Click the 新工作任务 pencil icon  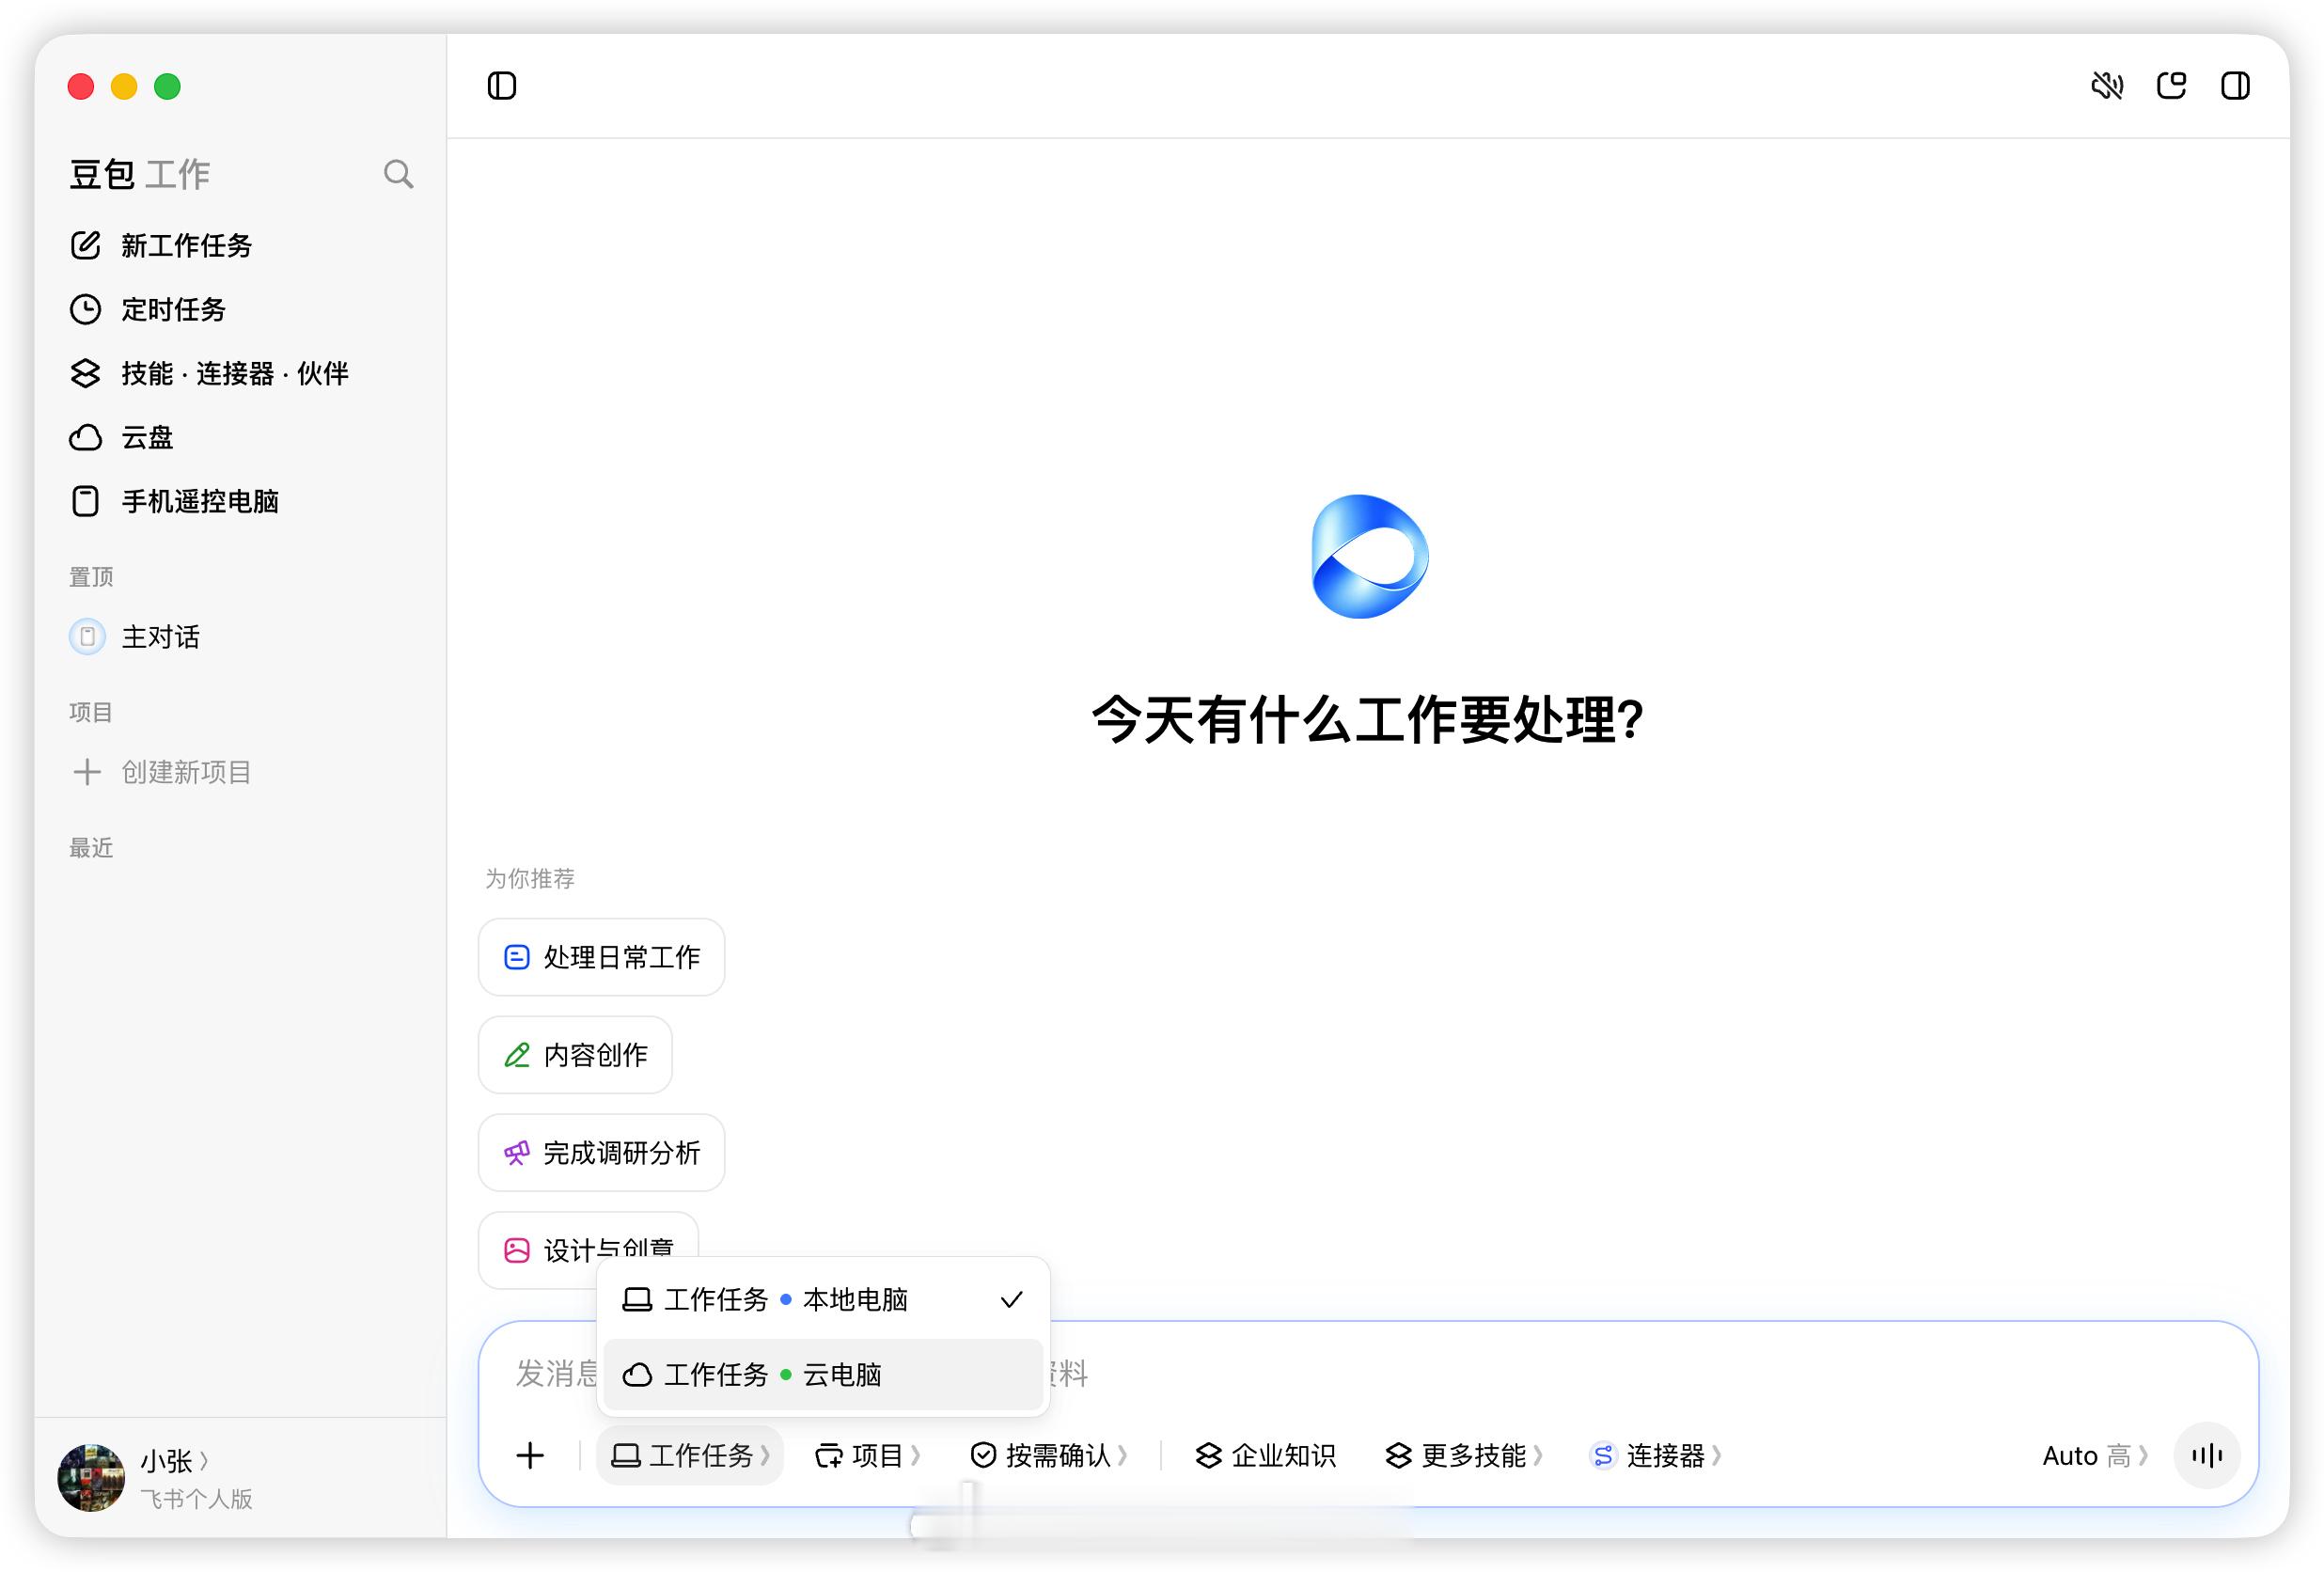[x=86, y=245]
